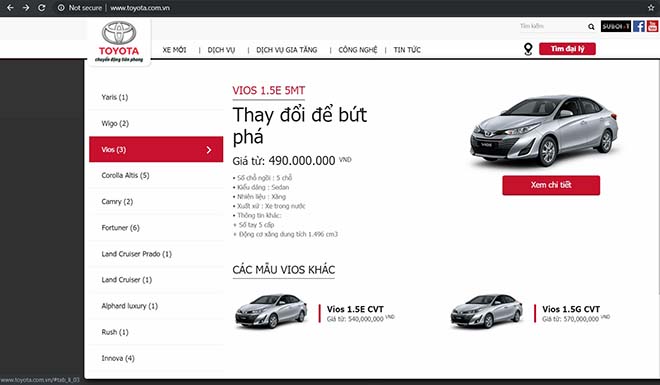Click the Động cơ xăng dung tích 1.496 cm3 line
The height and width of the screenshot is (385, 660).
pos(285,234)
